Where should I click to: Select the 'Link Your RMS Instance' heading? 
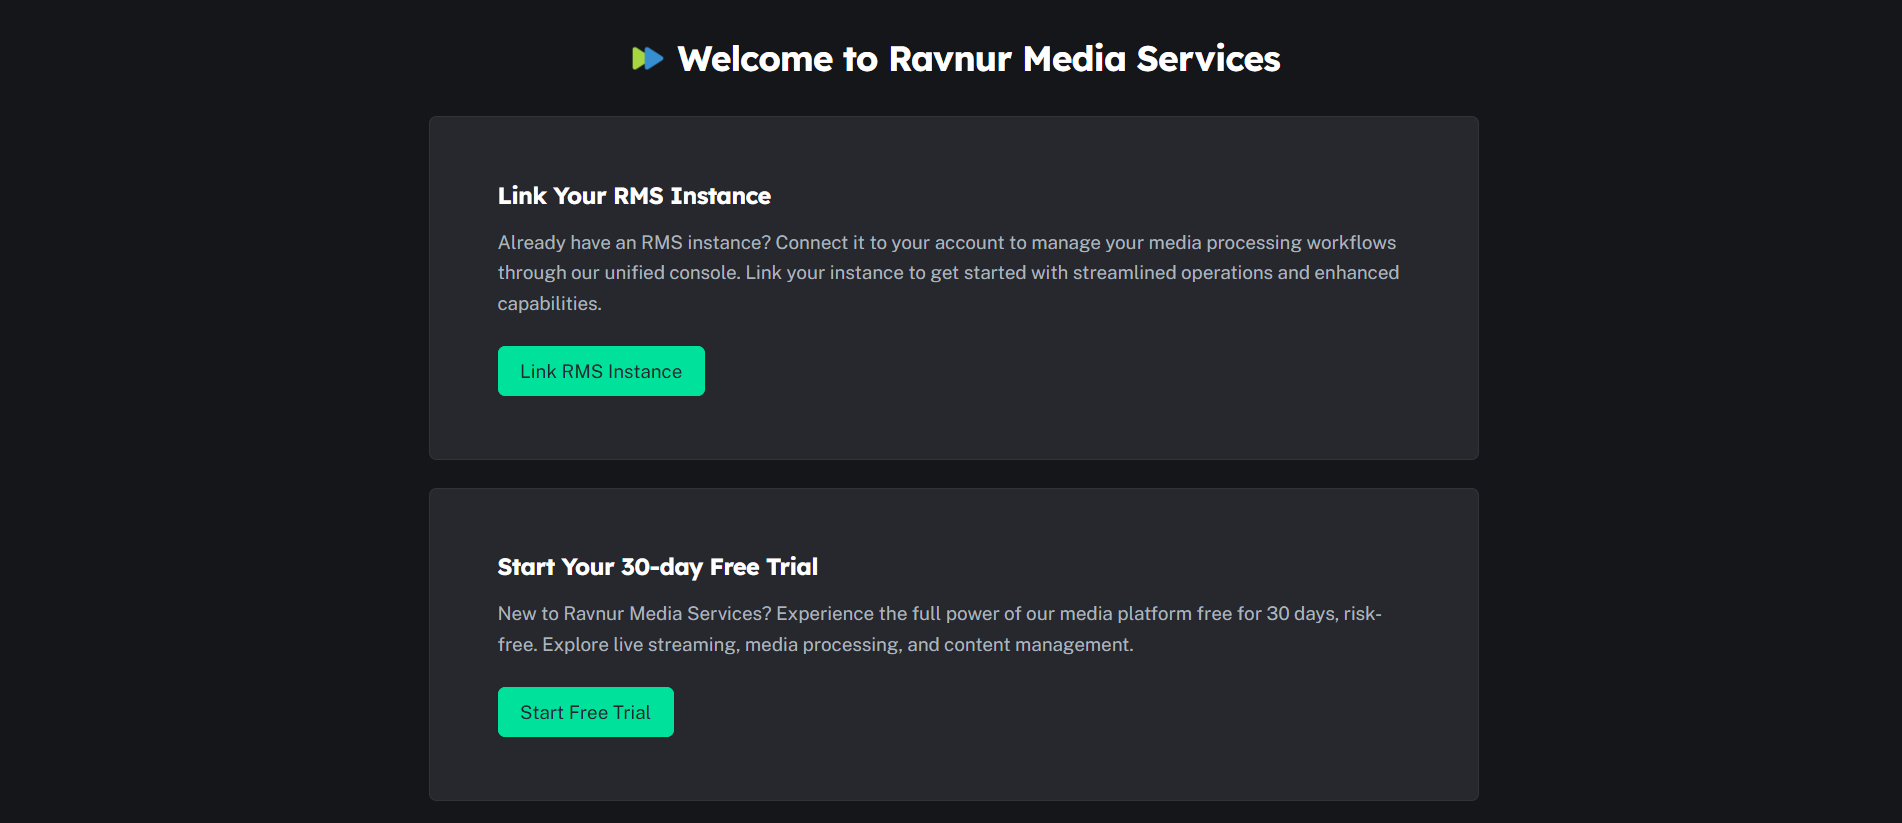click(634, 196)
